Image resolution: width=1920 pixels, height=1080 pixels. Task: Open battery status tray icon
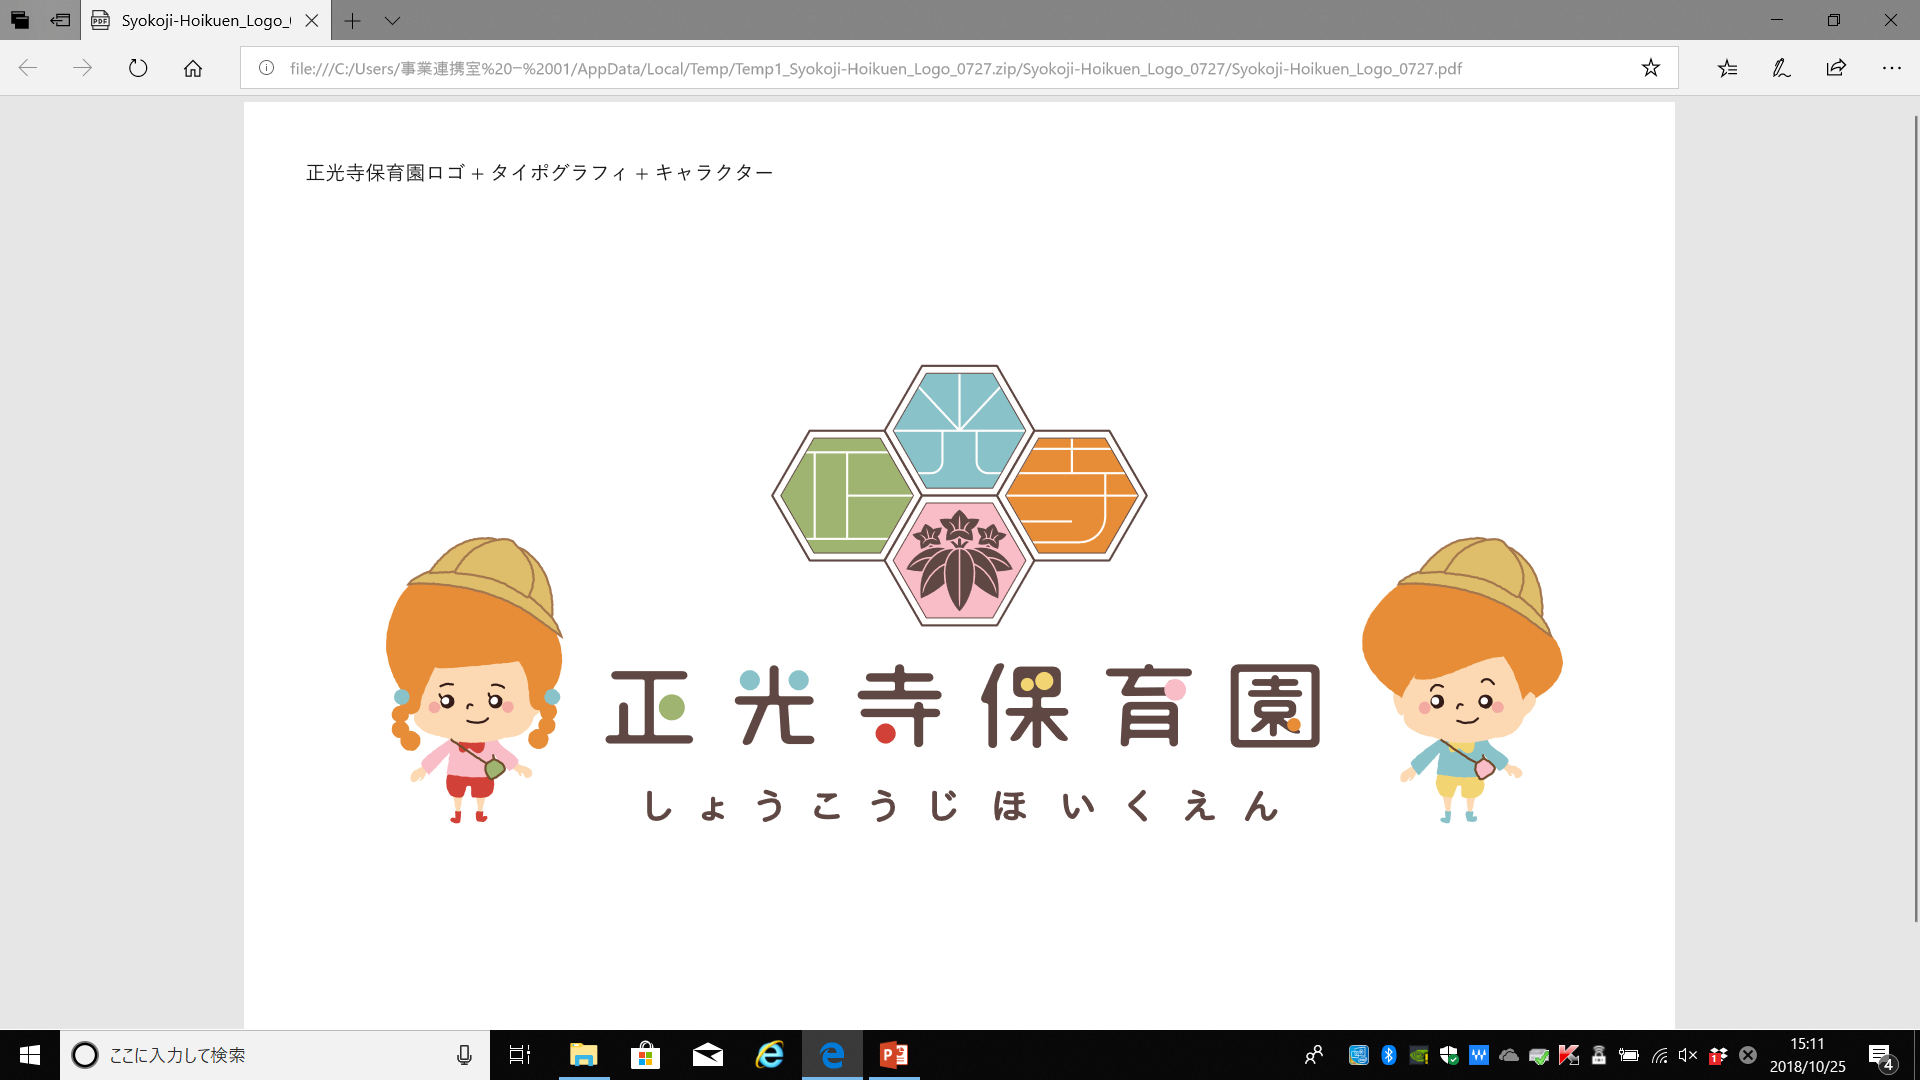[x=1629, y=1055]
